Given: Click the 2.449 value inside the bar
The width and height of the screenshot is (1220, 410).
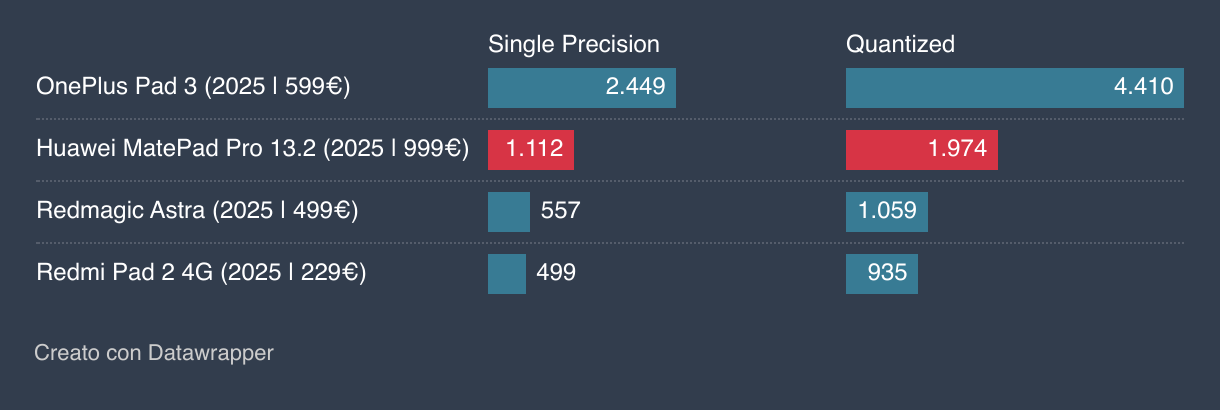Looking at the screenshot, I should click(x=635, y=87).
